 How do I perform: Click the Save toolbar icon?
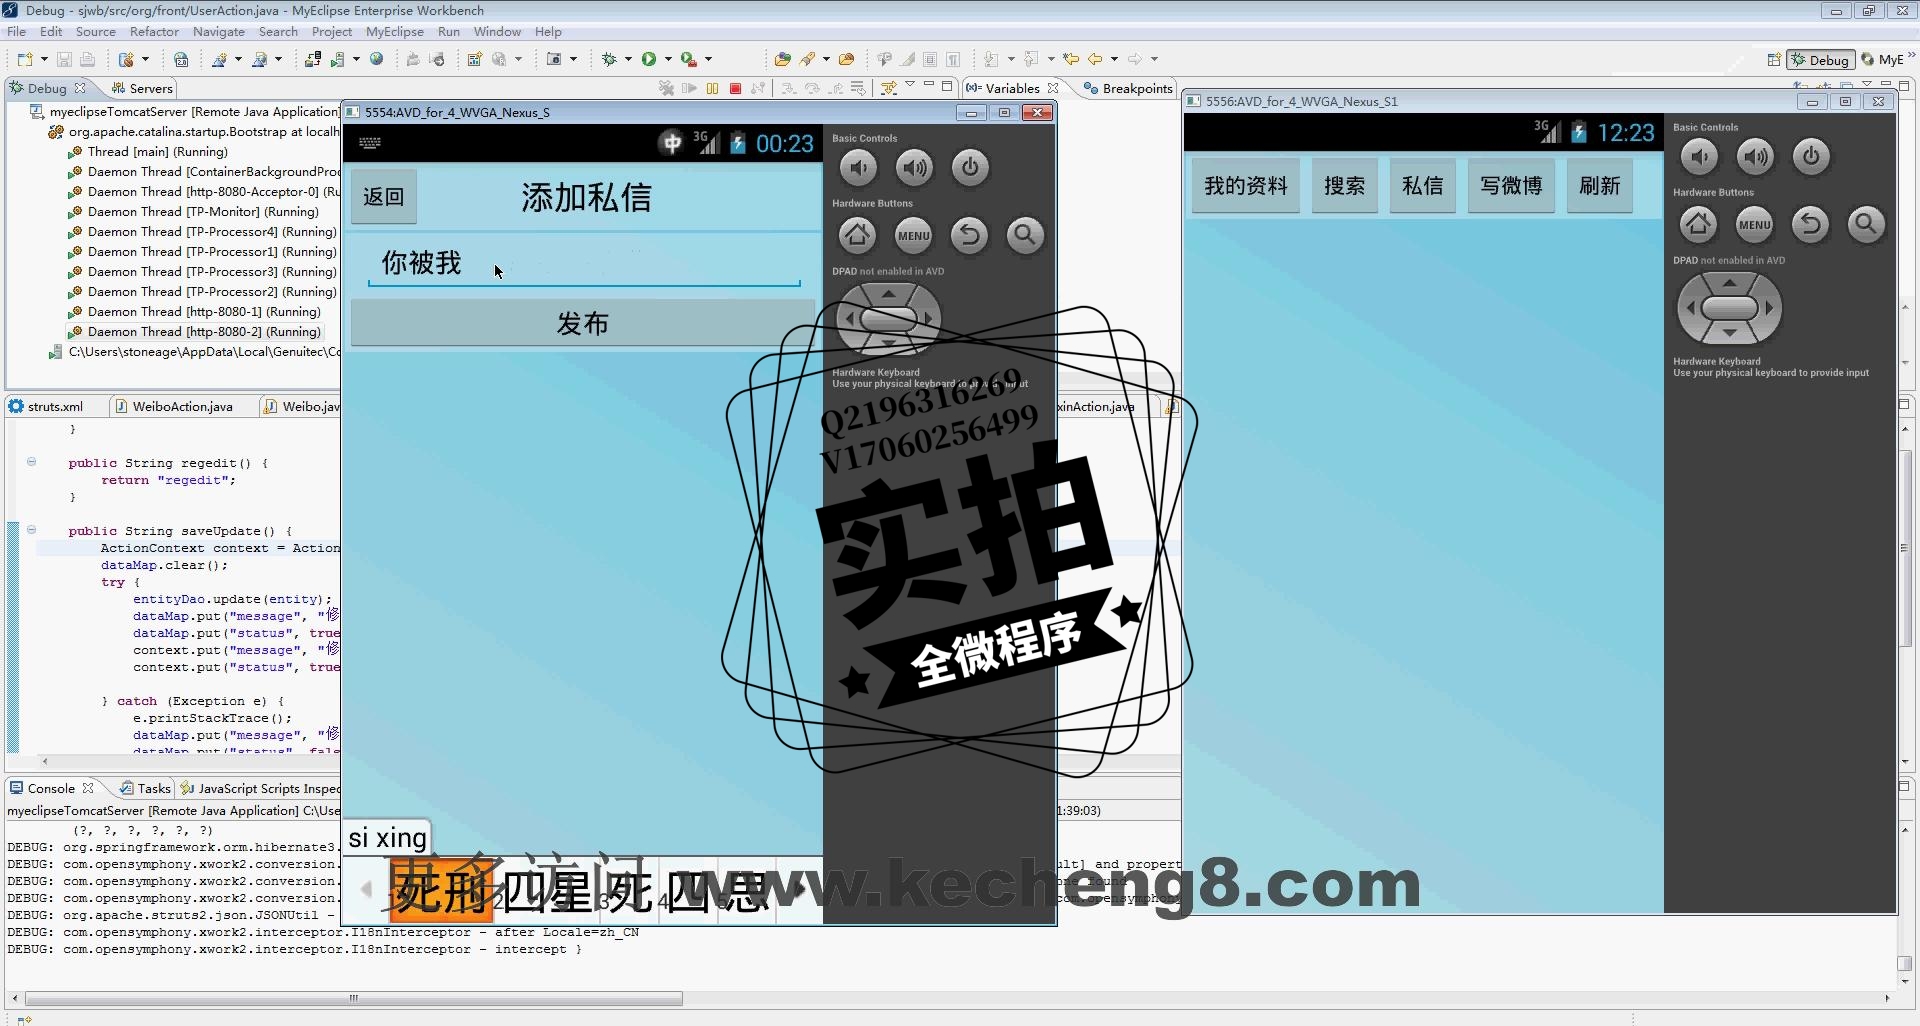64,59
